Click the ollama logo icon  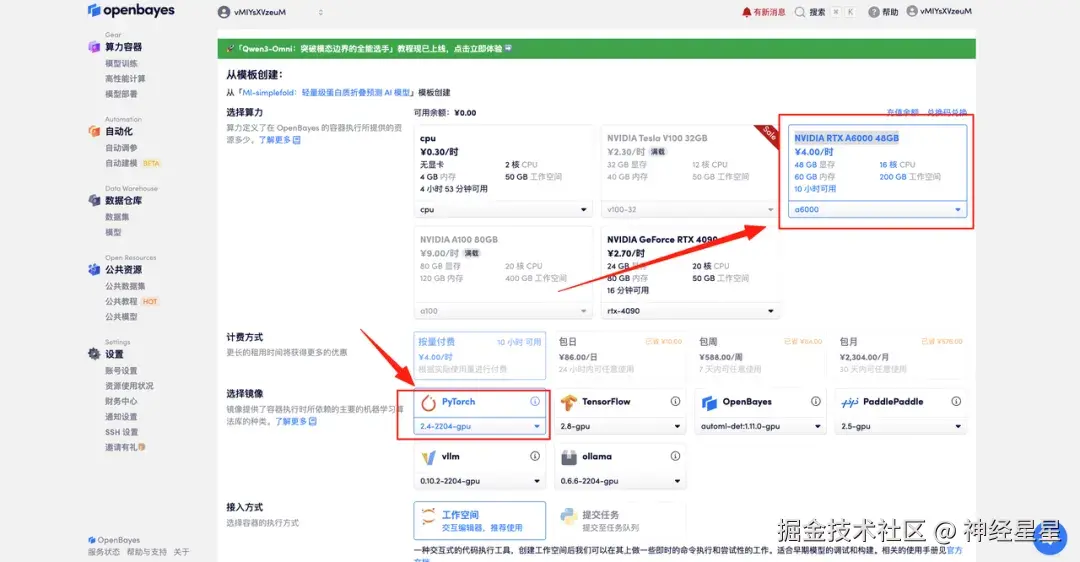tap(568, 457)
